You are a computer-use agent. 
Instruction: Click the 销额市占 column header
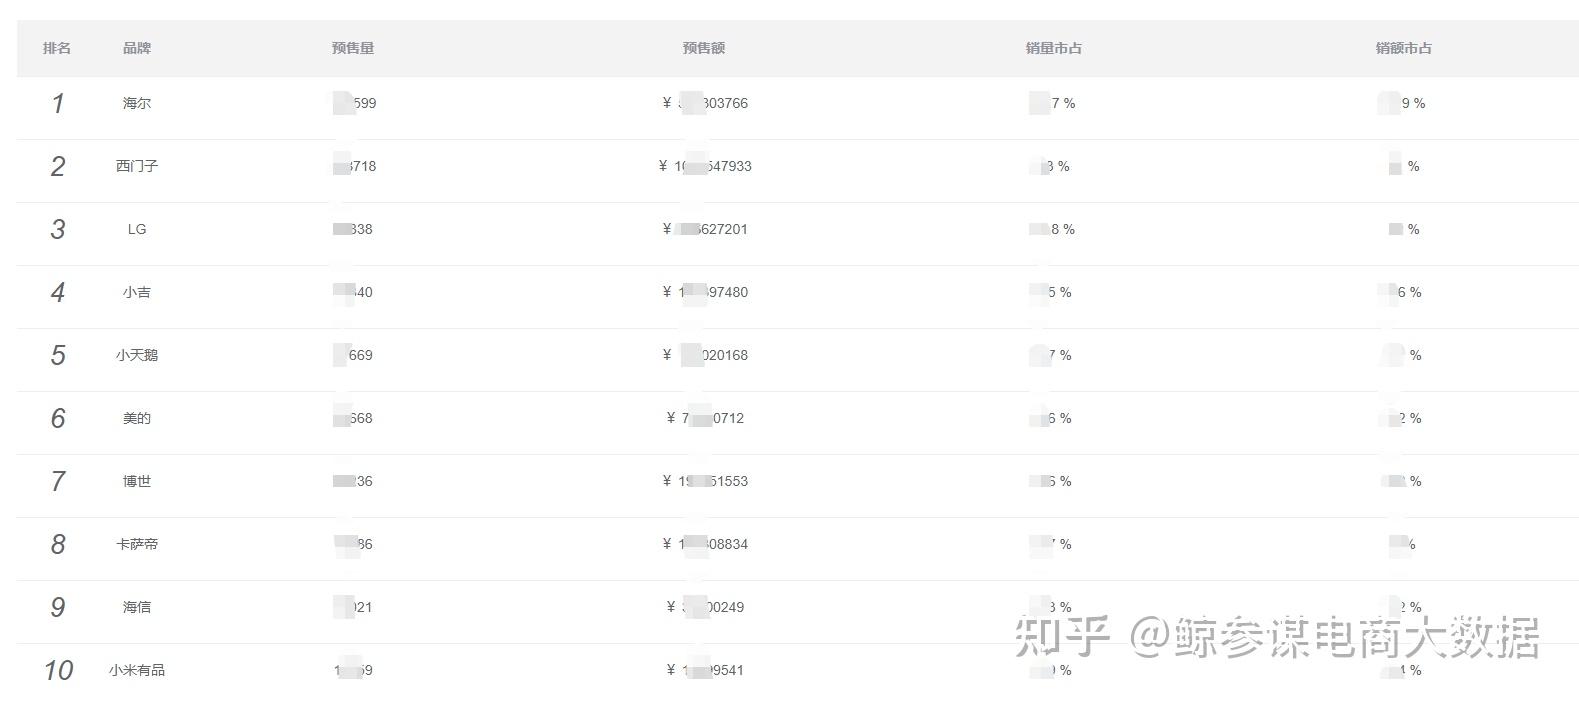point(1404,48)
